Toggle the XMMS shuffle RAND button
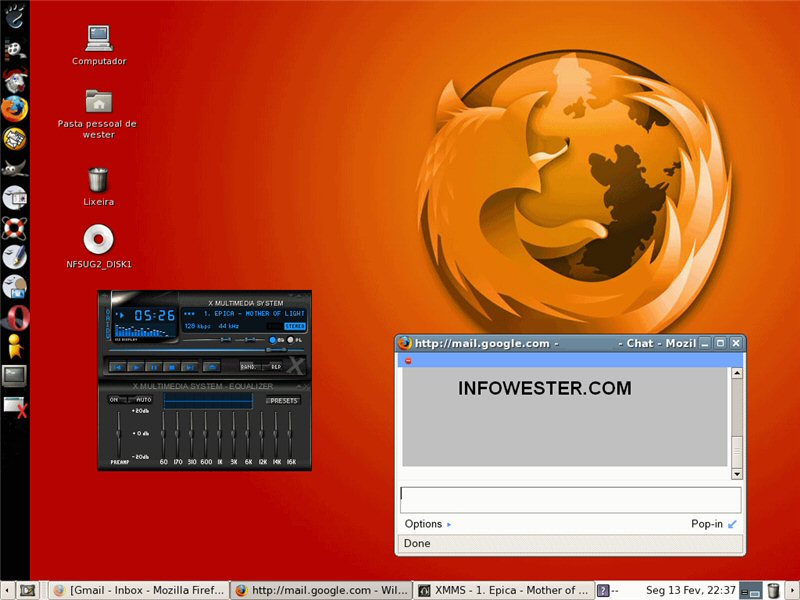800x600 pixels. coord(247,367)
